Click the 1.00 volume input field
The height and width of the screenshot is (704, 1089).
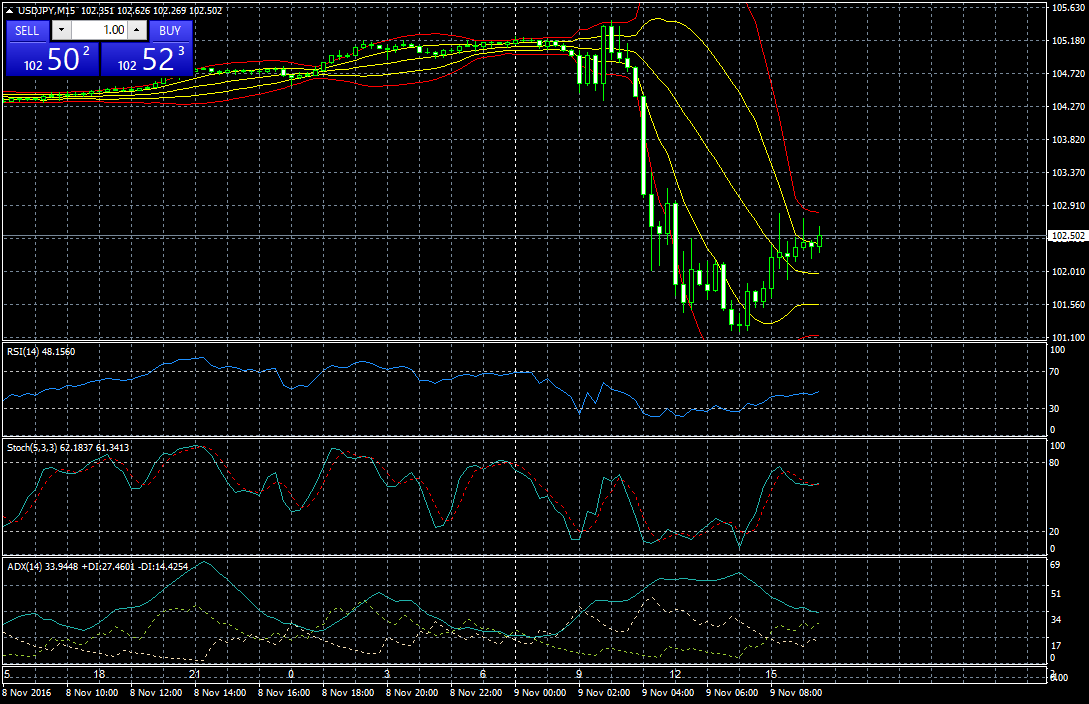[x=99, y=30]
